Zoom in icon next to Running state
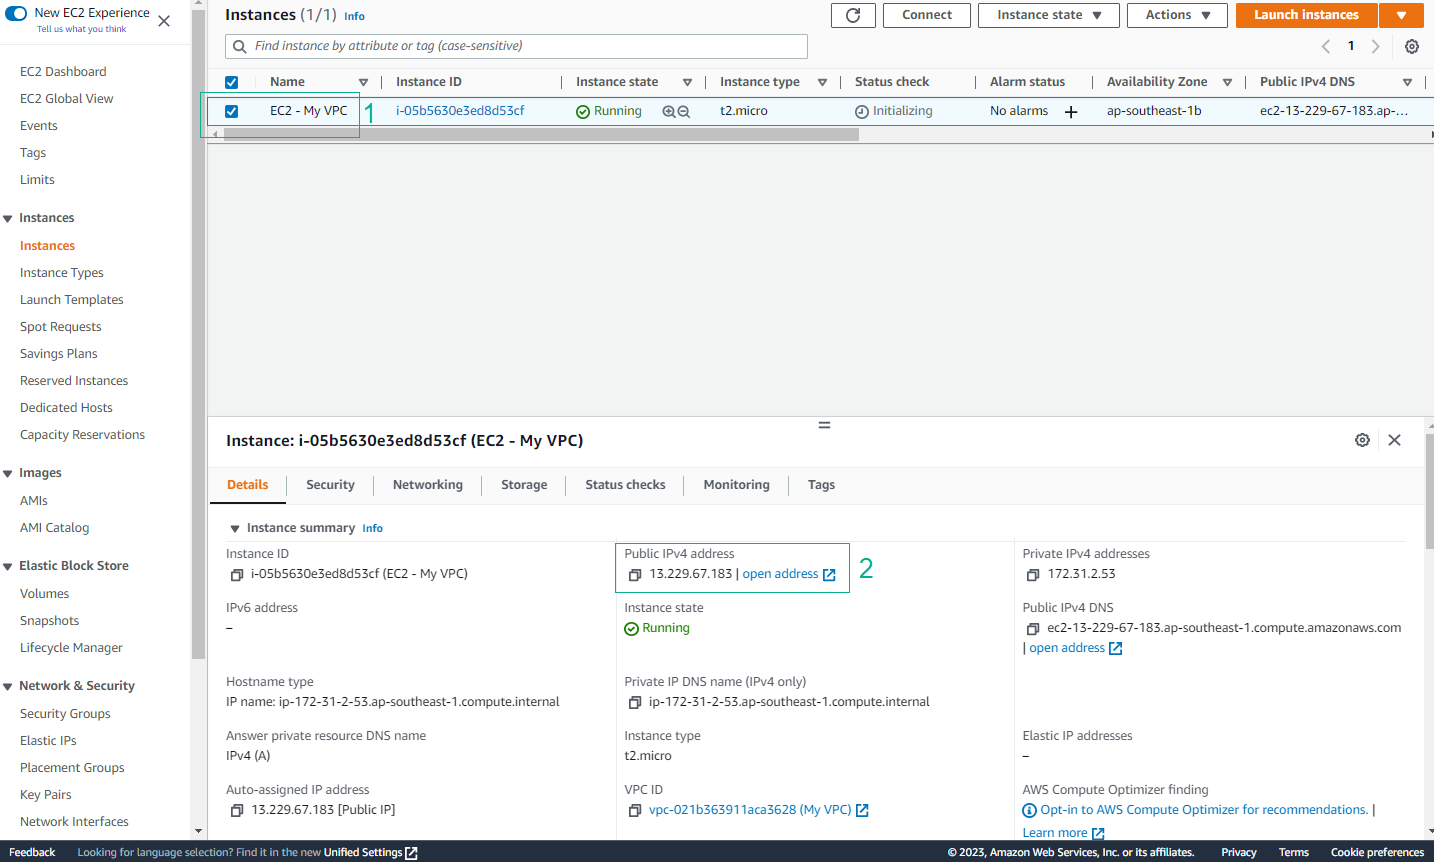This screenshot has width=1434, height=862. (669, 111)
